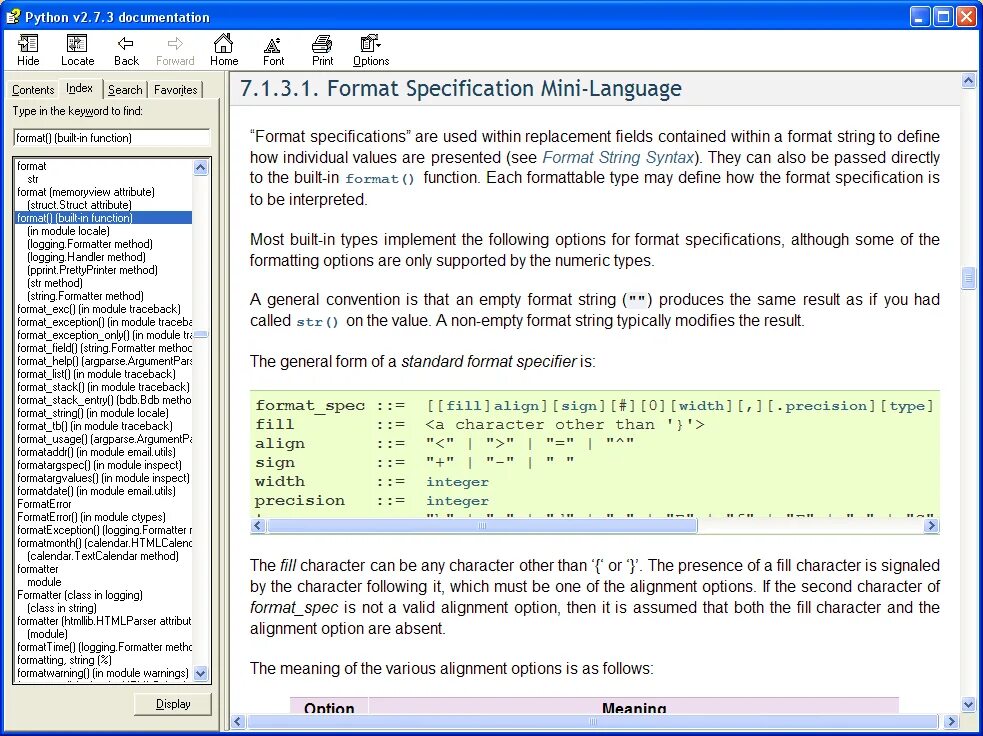
Task: Click content pane vertical scrollbar thumb
Action: coord(968,278)
